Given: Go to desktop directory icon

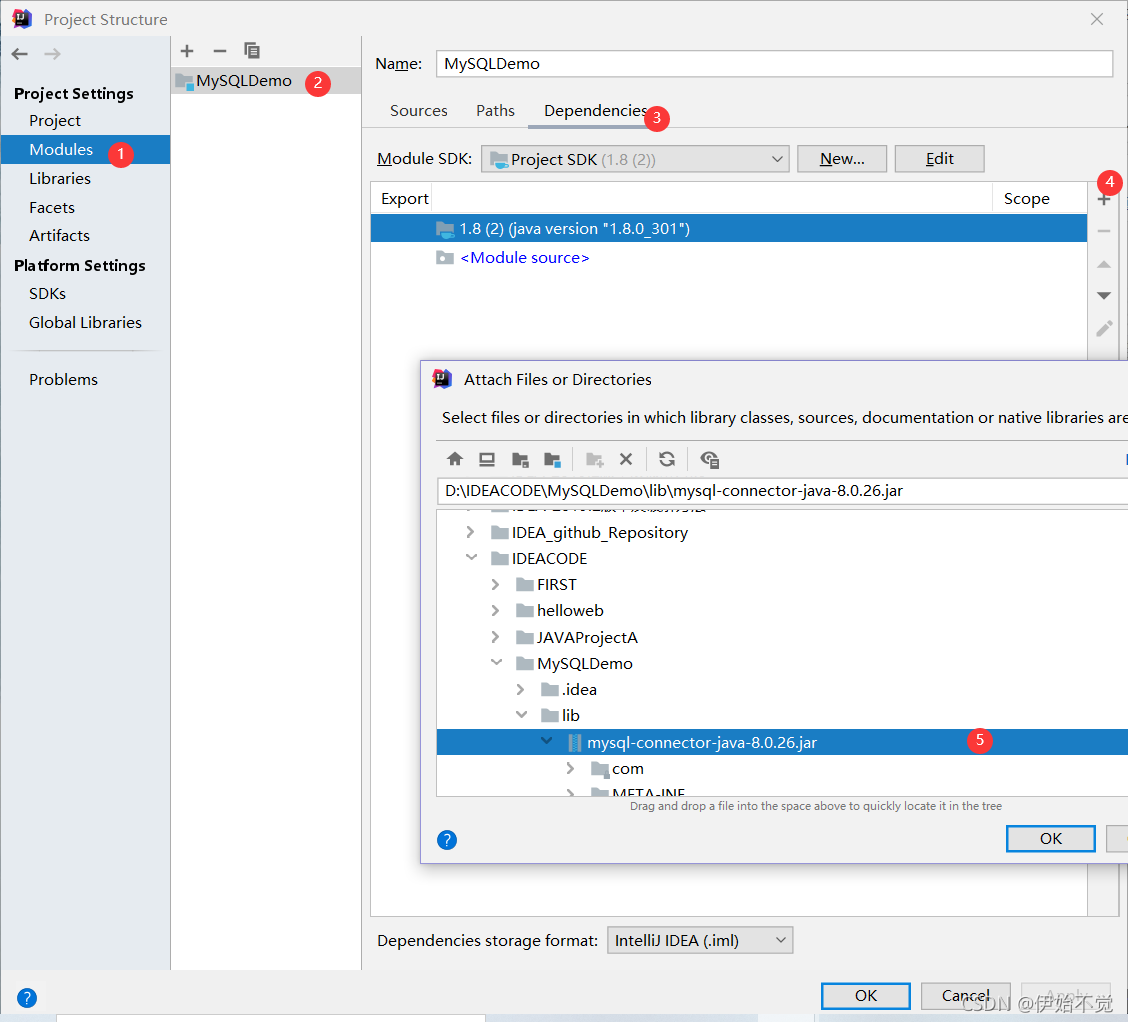Looking at the screenshot, I should 487,459.
